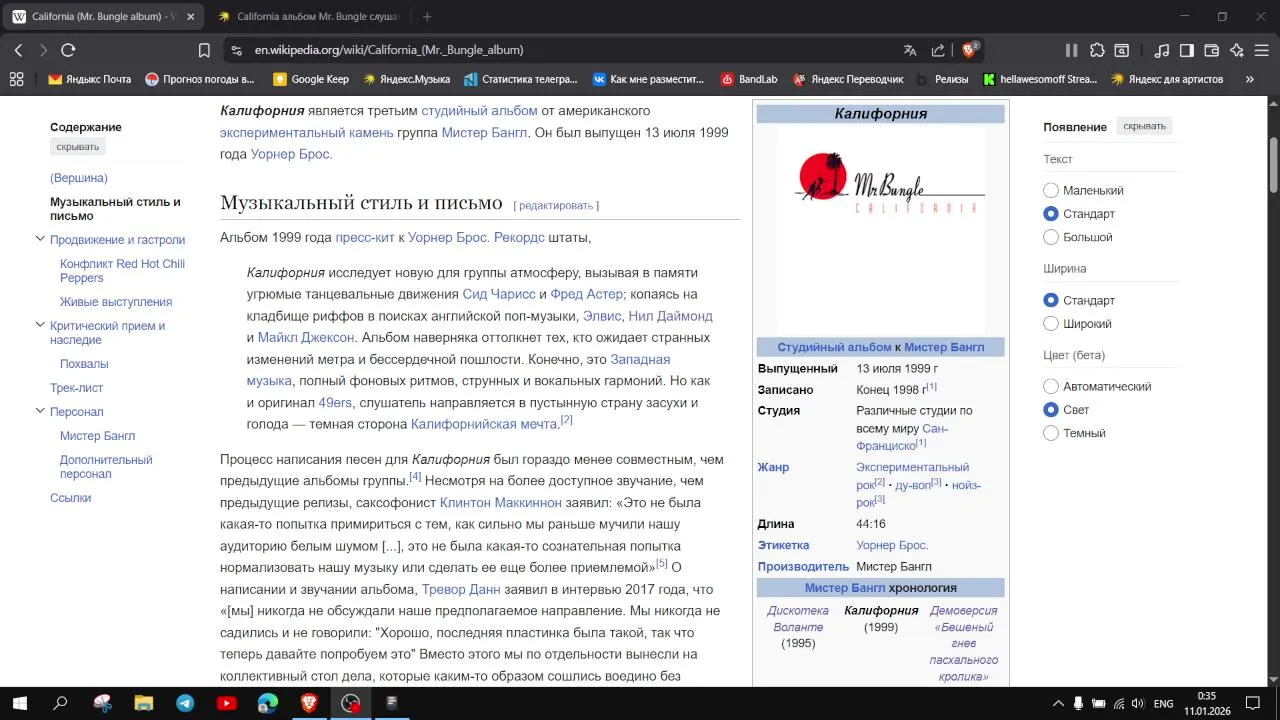The height and width of the screenshot is (720, 1280).
Task: Reload the current page
Action: click(68, 50)
